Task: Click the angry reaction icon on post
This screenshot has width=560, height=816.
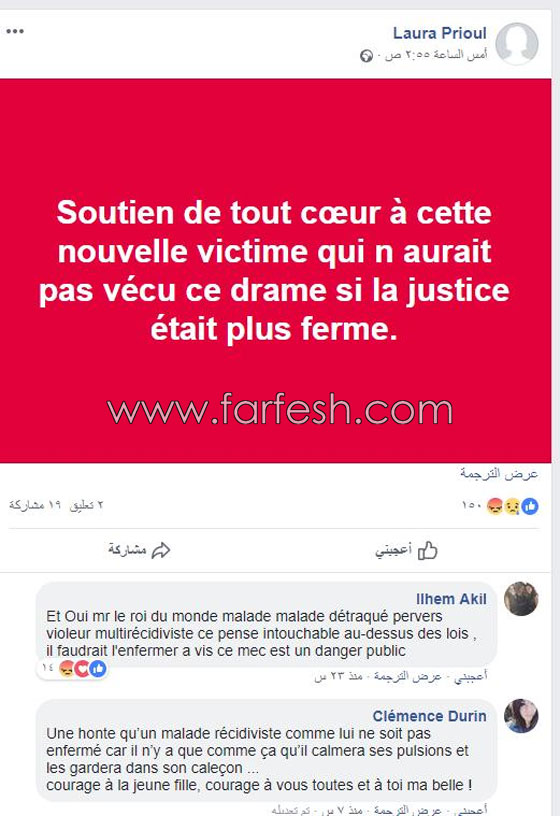Action: (x=495, y=506)
